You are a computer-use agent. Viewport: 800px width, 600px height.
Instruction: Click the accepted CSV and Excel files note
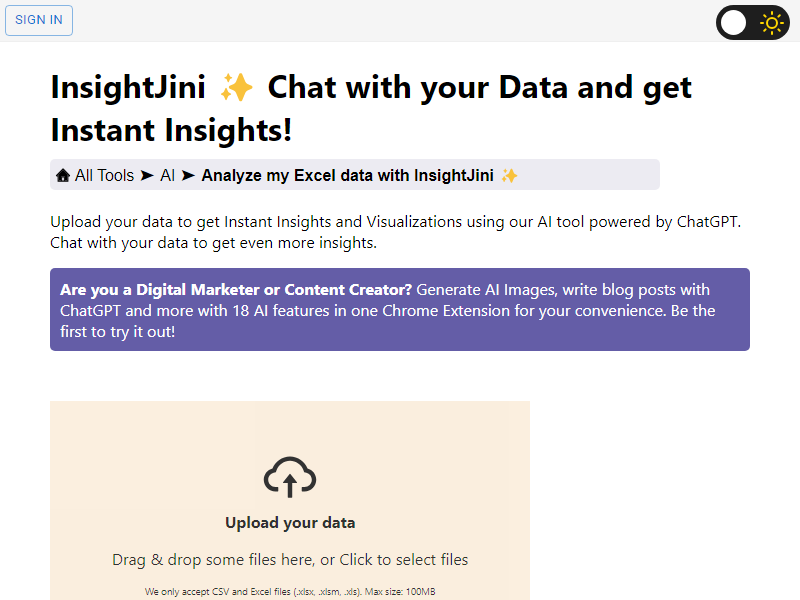(290, 591)
